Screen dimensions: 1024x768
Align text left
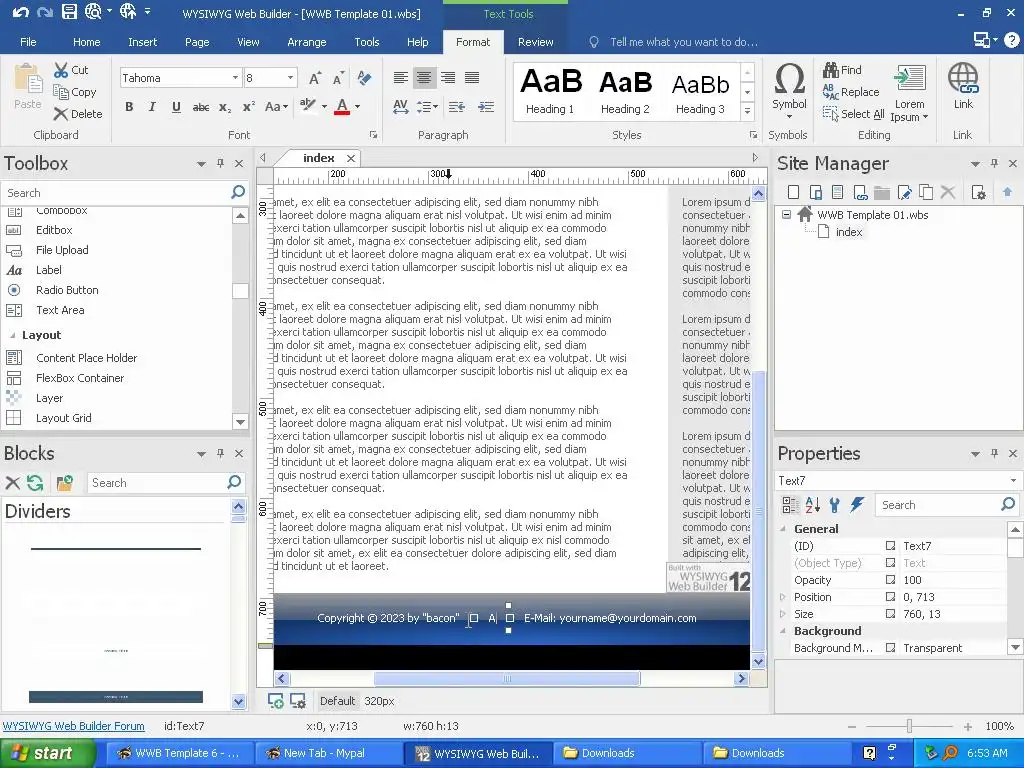[400, 78]
